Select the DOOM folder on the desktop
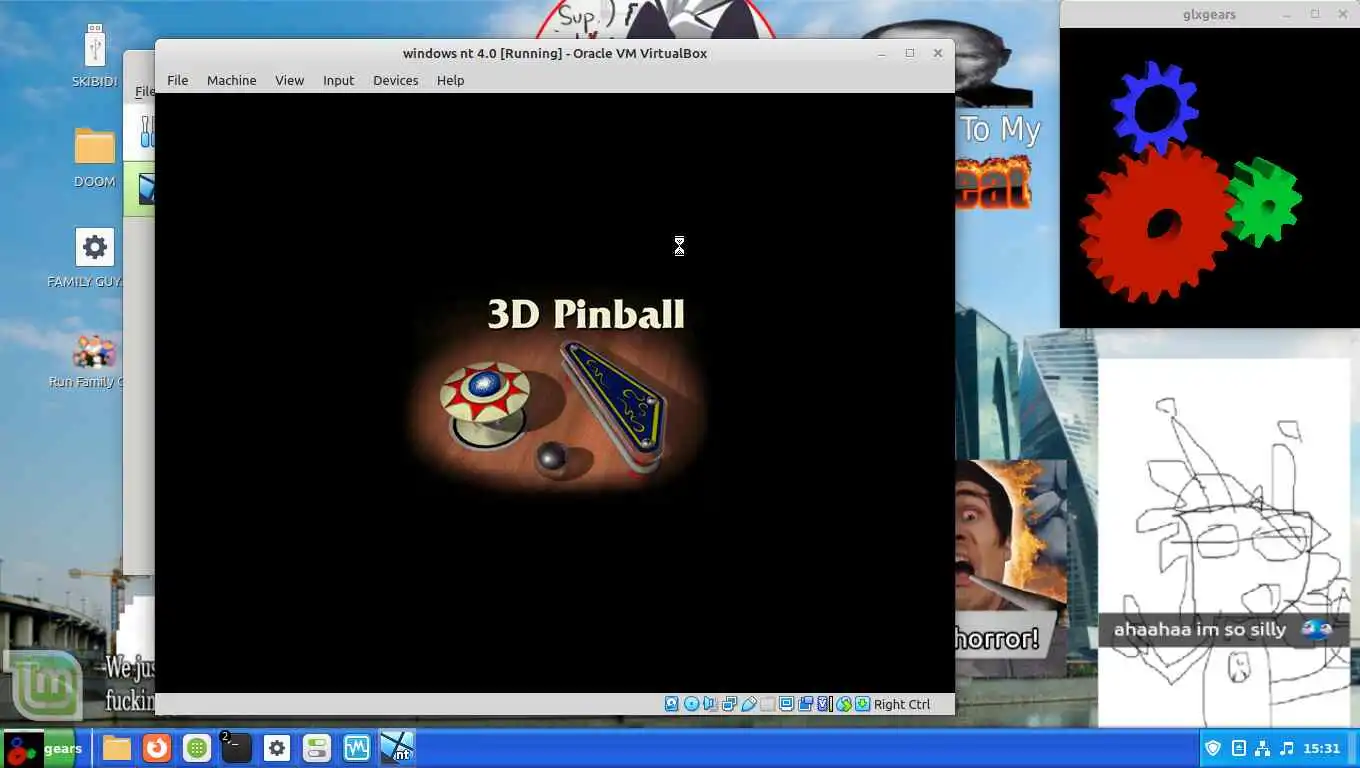This screenshot has height=768, width=1360. point(94,157)
